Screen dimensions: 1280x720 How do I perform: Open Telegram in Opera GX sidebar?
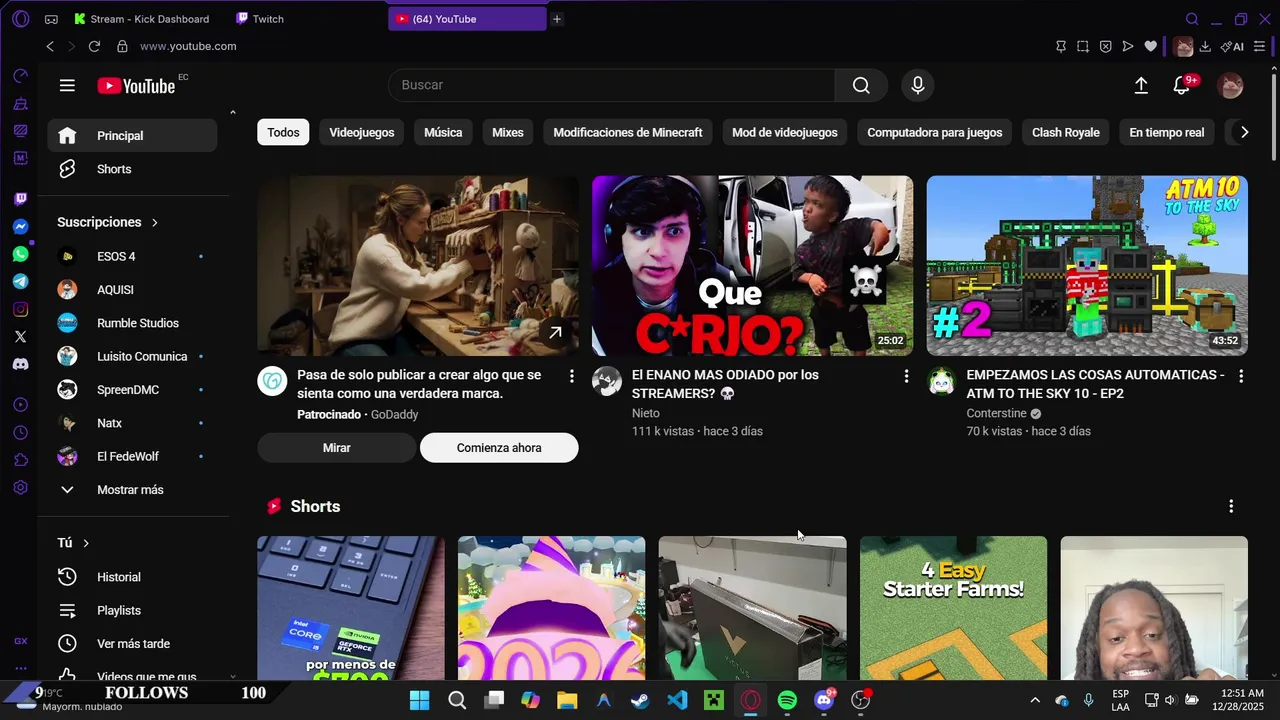click(x=20, y=282)
